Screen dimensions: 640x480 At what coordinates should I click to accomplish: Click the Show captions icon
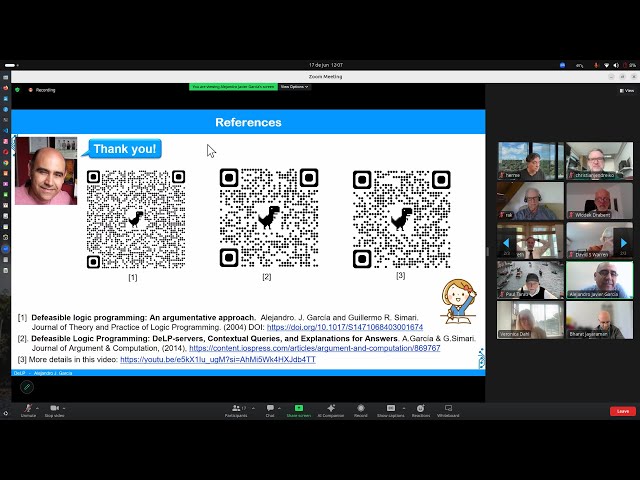390,409
